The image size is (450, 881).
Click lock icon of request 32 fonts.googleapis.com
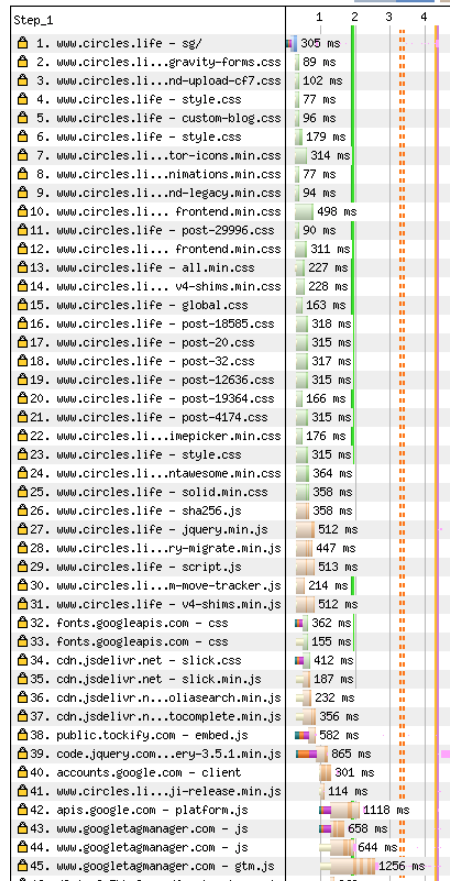click(22, 623)
